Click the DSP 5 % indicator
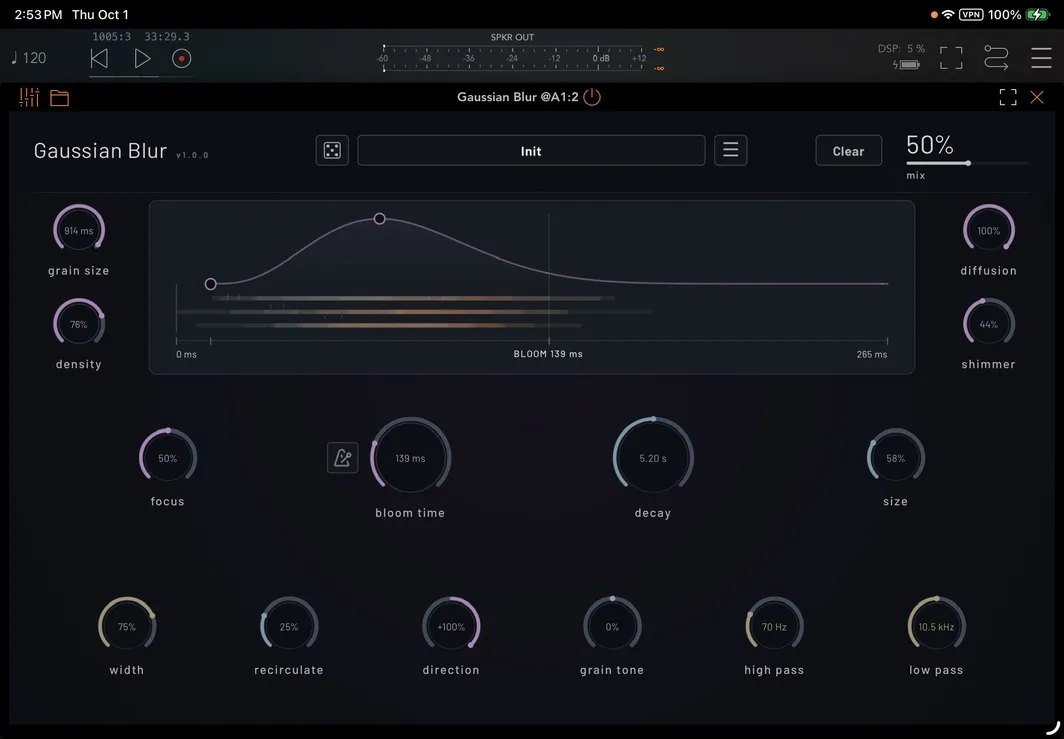The width and height of the screenshot is (1064, 739). [901, 49]
